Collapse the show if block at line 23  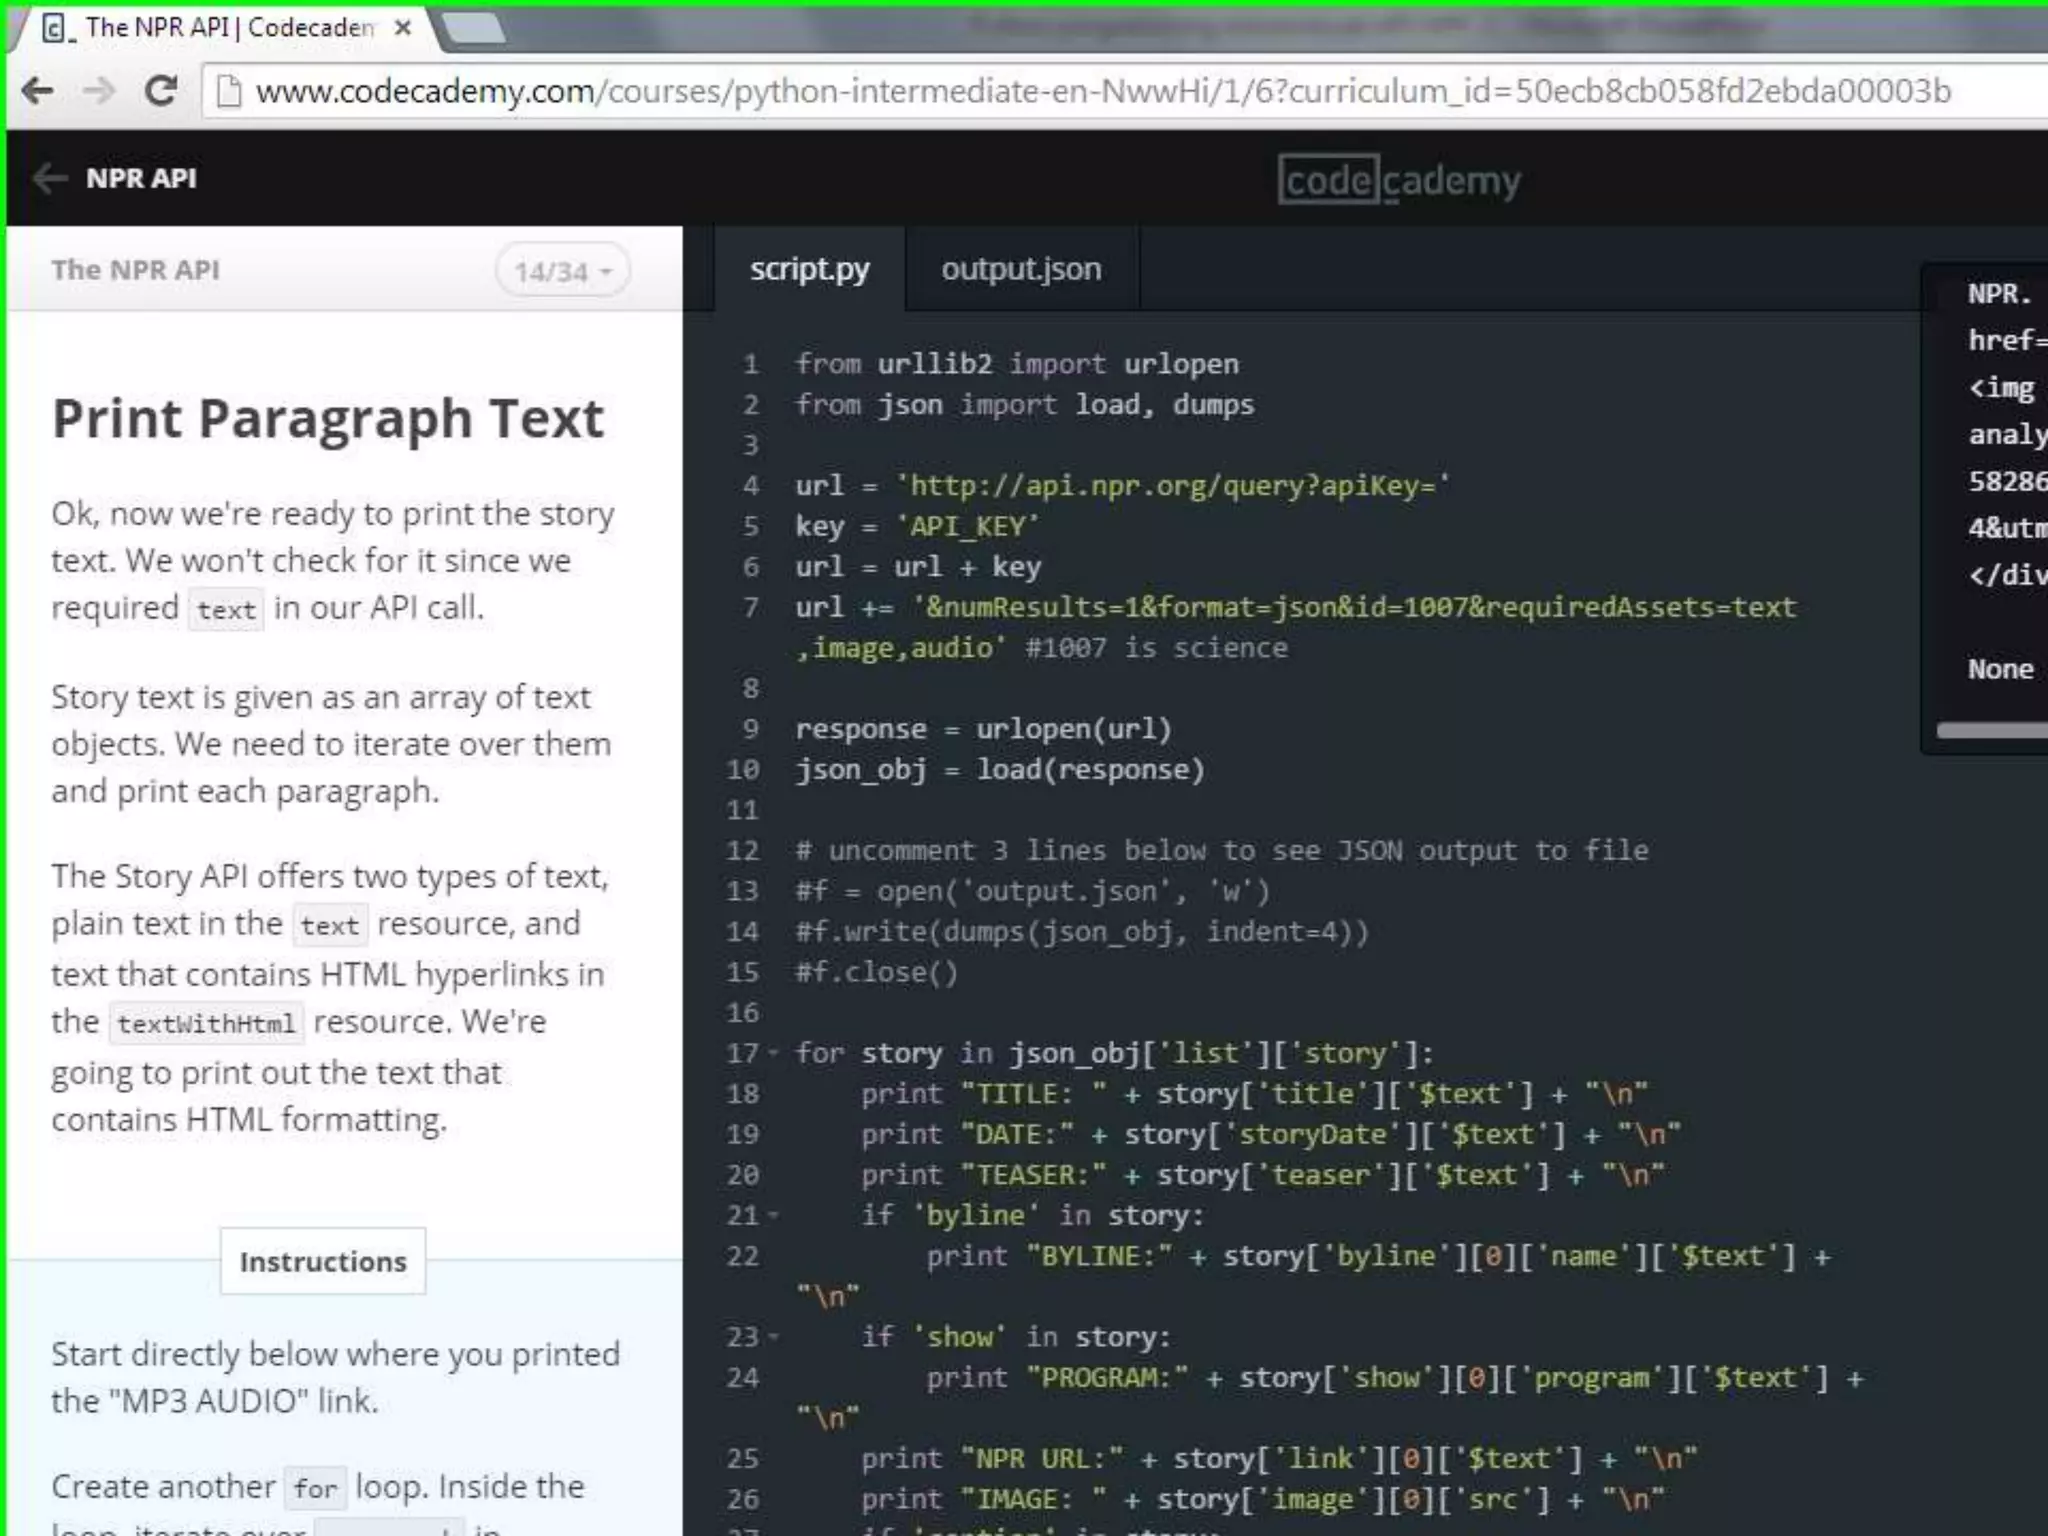click(x=773, y=1337)
